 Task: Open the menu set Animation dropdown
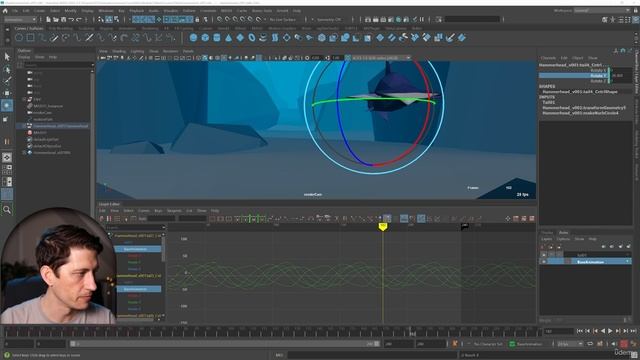(x=20, y=19)
